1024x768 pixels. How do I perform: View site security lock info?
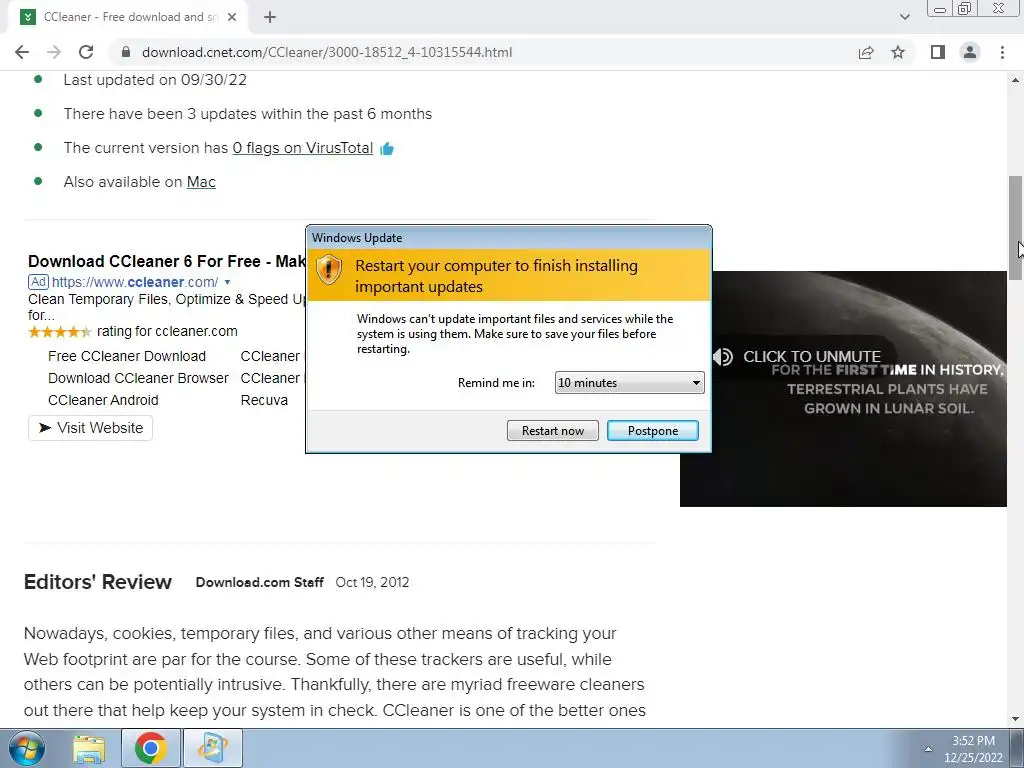[x=126, y=52]
